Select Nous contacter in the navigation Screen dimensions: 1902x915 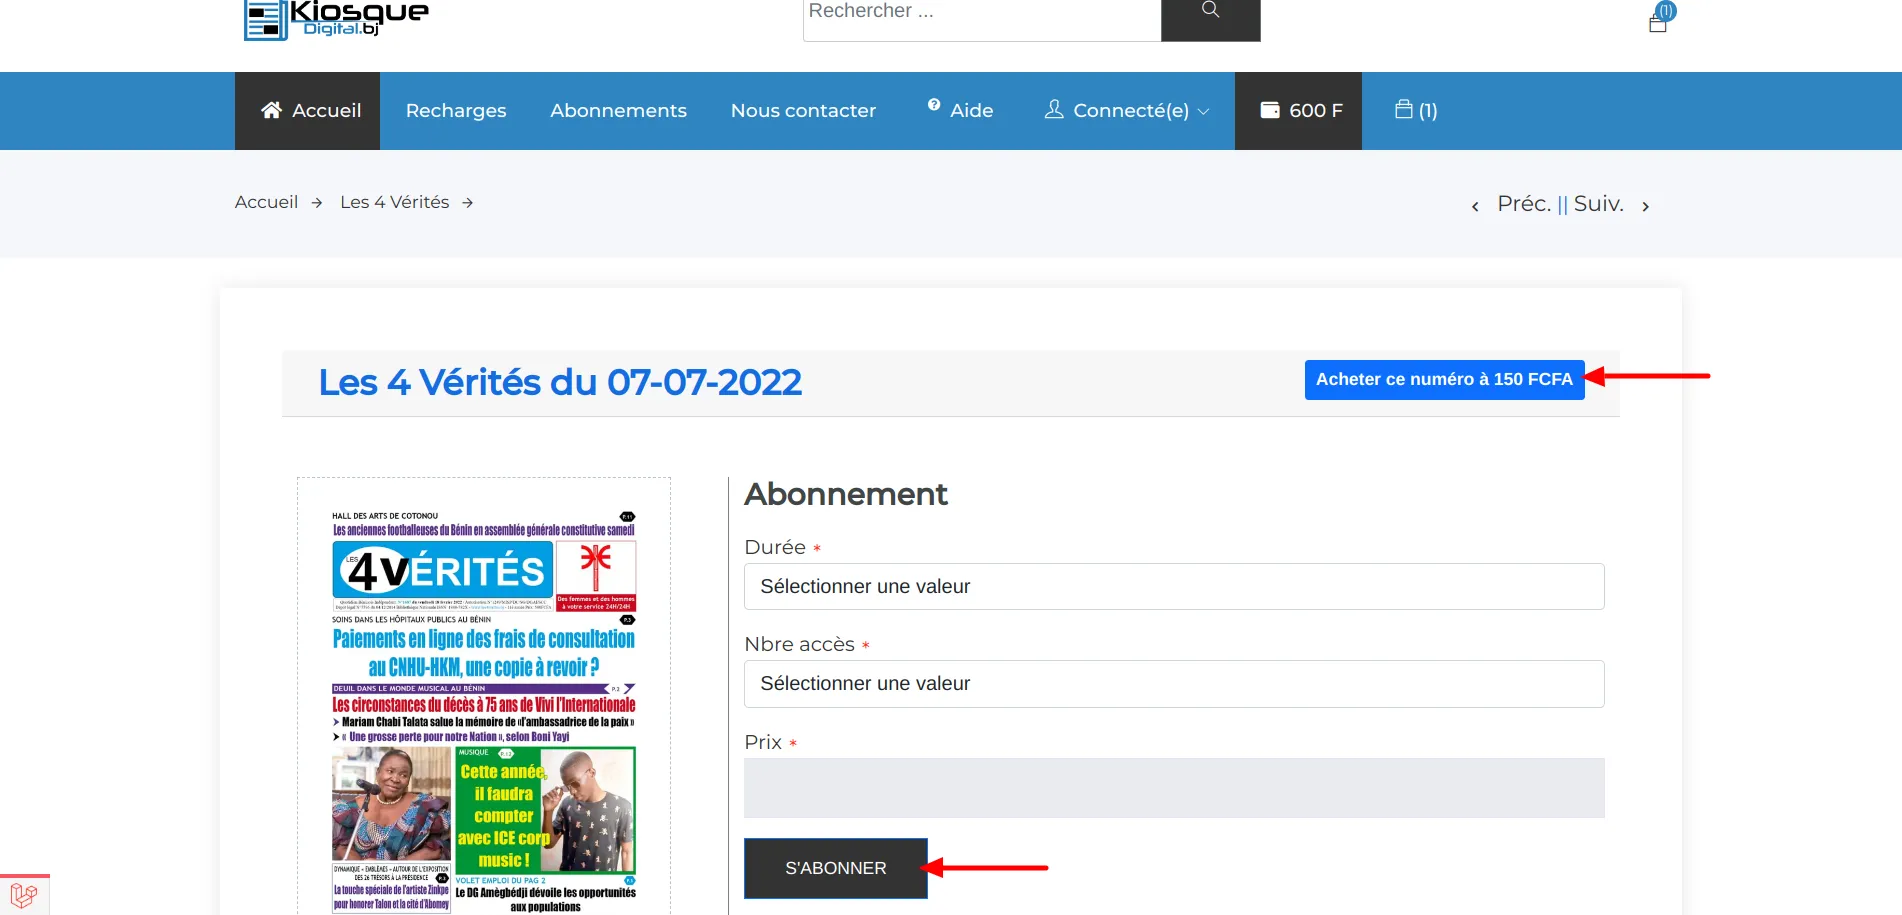[803, 110]
